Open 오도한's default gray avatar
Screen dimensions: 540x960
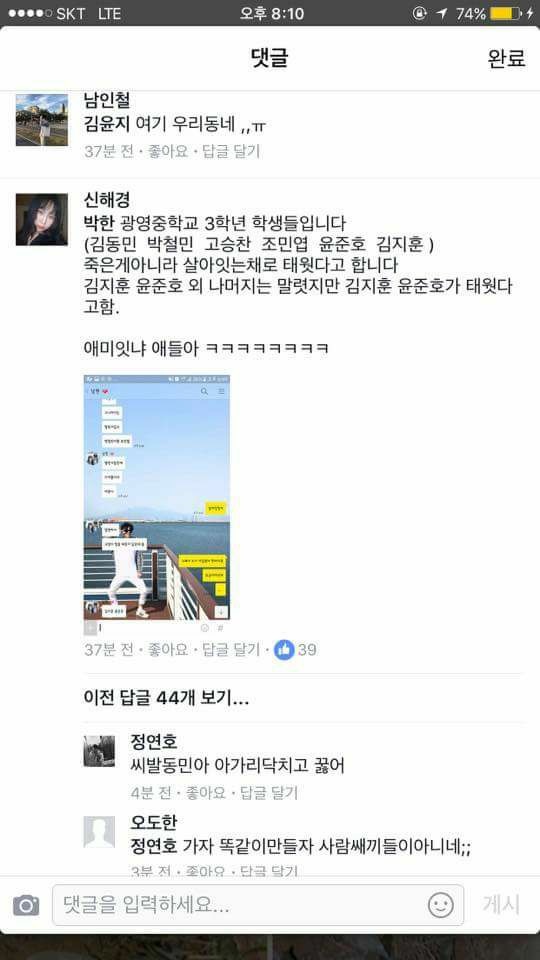(x=99, y=832)
